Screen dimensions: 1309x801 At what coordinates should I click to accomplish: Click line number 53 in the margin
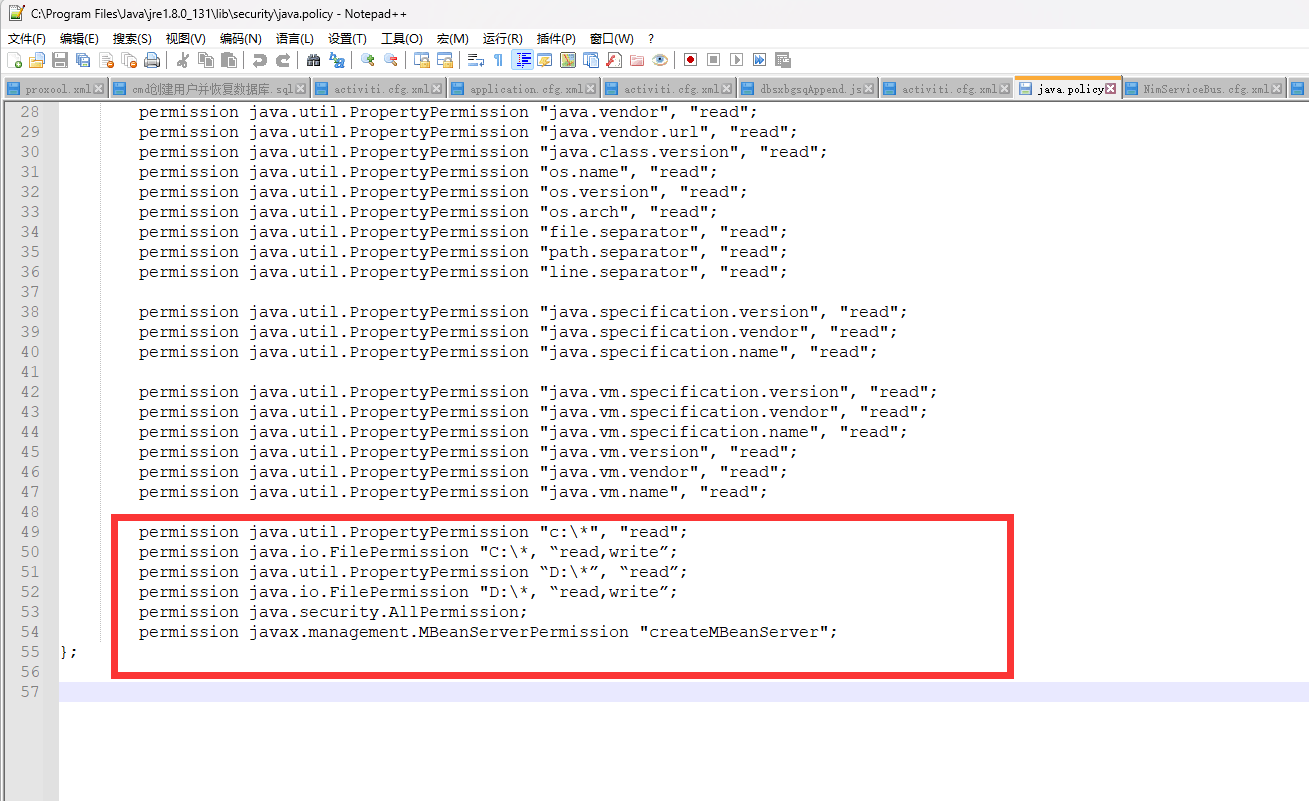tap(30, 612)
